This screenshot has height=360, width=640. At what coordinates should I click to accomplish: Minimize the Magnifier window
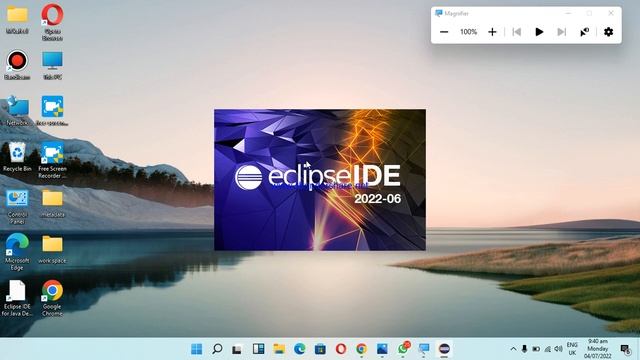pyautogui.click(x=568, y=13)
